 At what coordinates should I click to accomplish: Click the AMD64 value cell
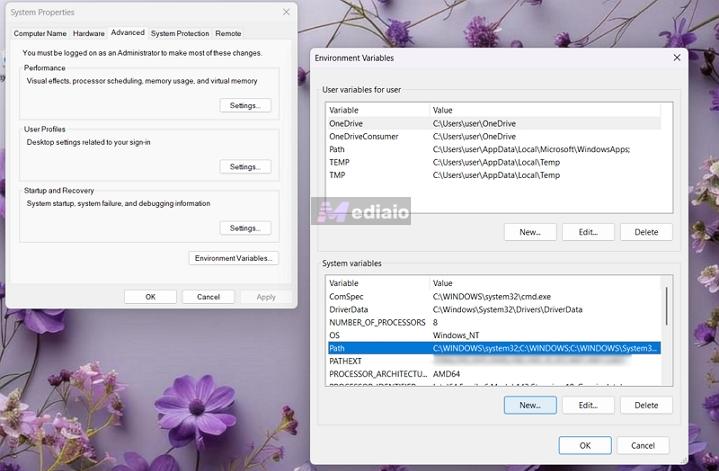pyautogui.click(x=446, y=374)
